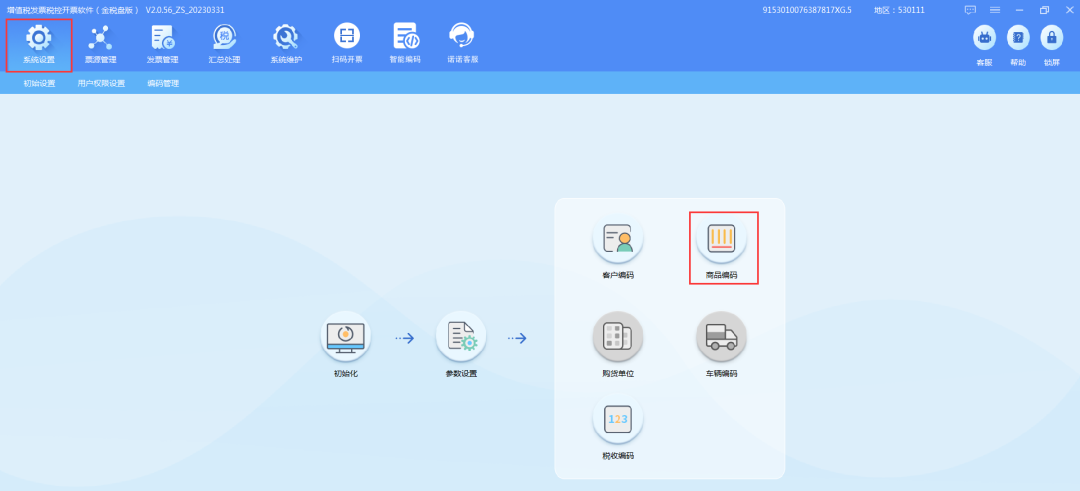This screenshot has height=491, width=1080.
Task: Open the 用户权限设置 submenu
Action: [x=101, y=83]
